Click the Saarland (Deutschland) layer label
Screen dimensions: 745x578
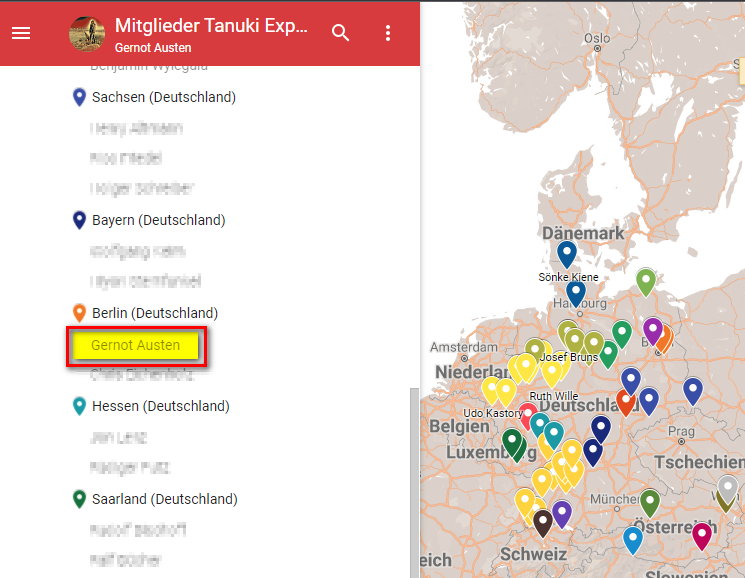click(165, 499)
